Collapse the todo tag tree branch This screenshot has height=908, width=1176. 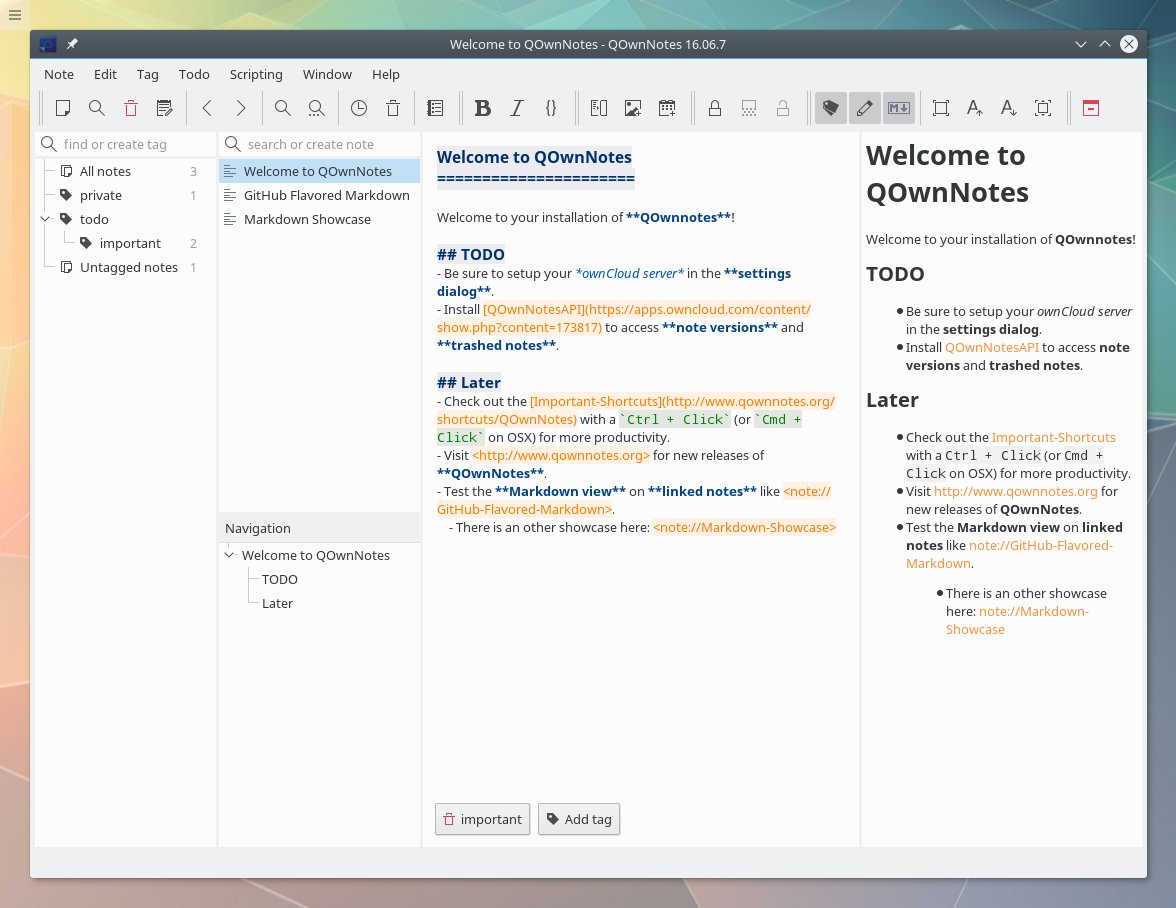[x=46, y=219]
